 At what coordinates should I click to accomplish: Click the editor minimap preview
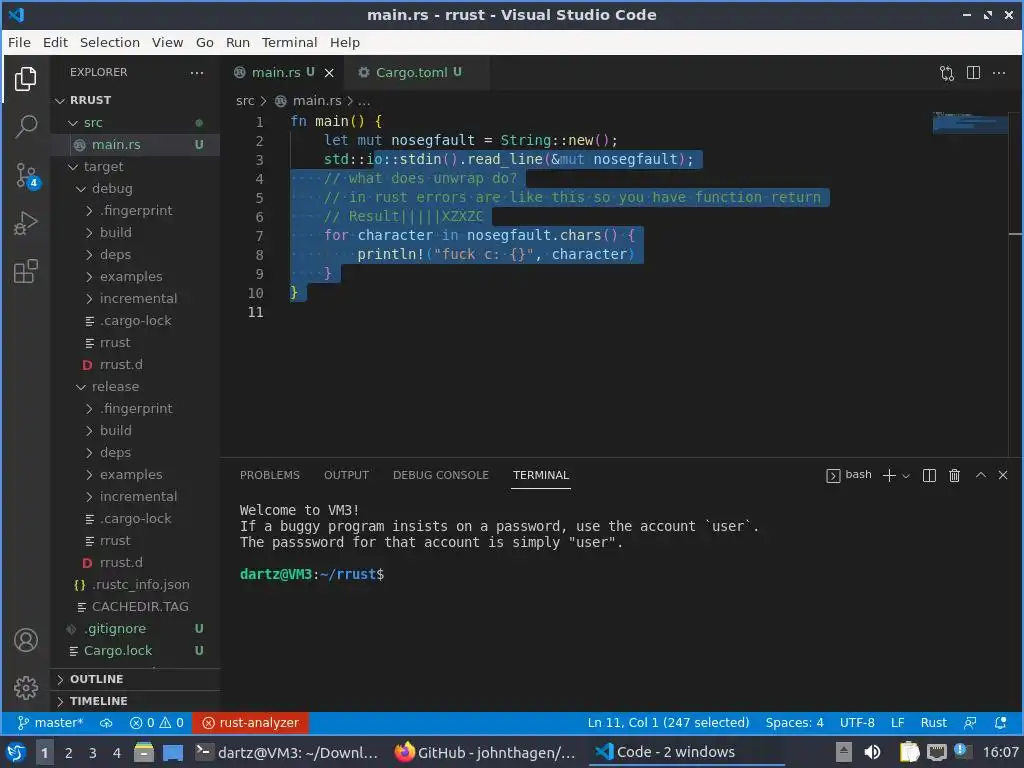click(x=970, y=123)
